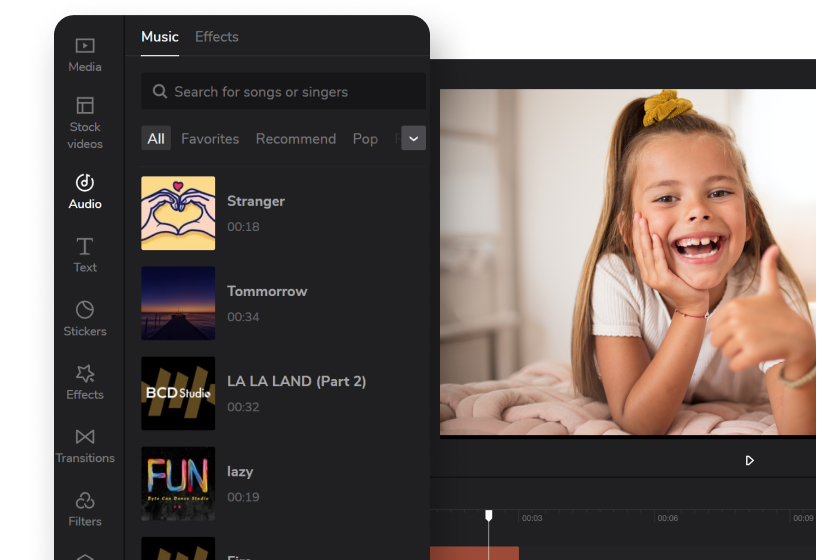The height and width of the screenshot is (560, 840).
Task: Open the Stock videos panel
Action: 85,123
